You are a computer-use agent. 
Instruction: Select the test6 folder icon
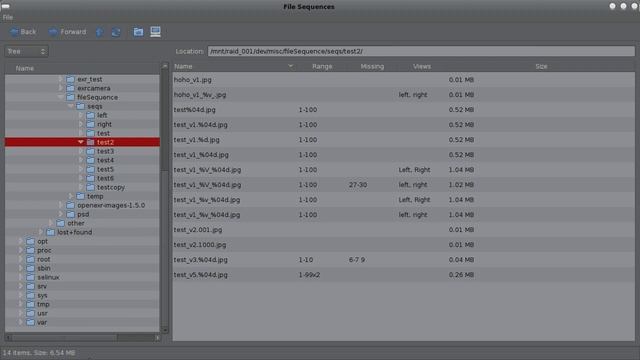(91, 178)
